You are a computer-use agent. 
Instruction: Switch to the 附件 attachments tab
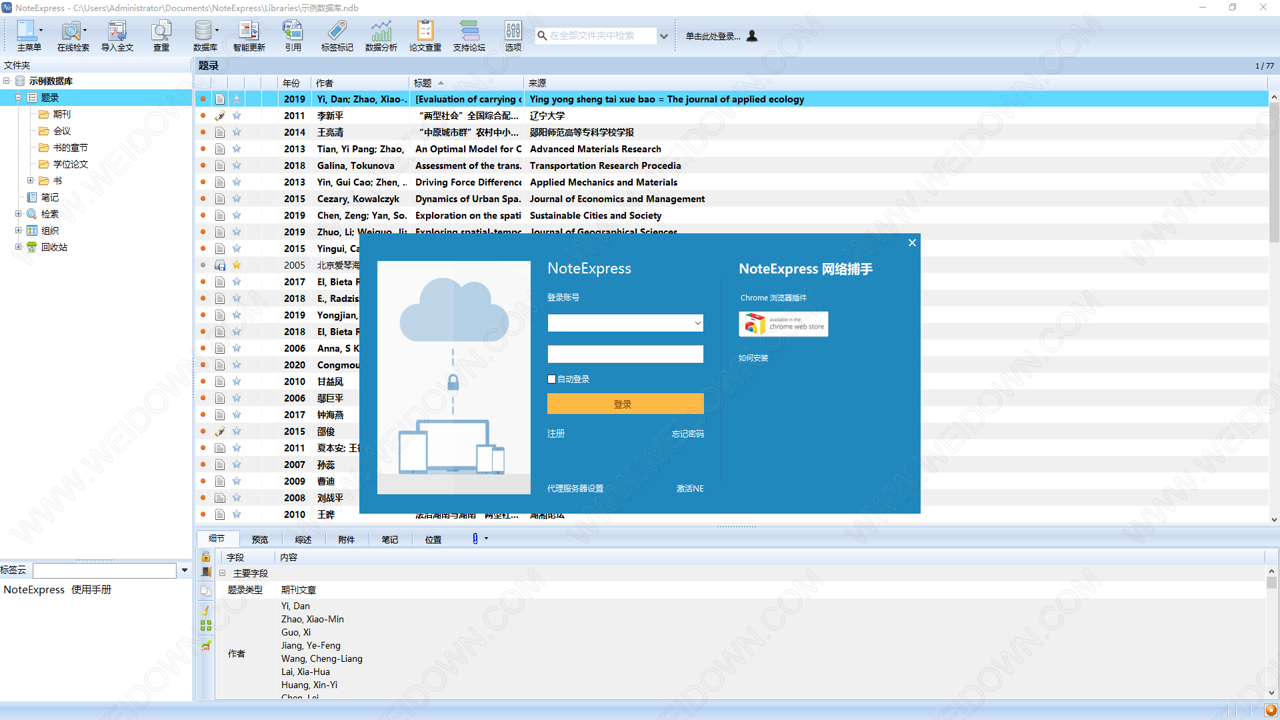click(346, 539)
